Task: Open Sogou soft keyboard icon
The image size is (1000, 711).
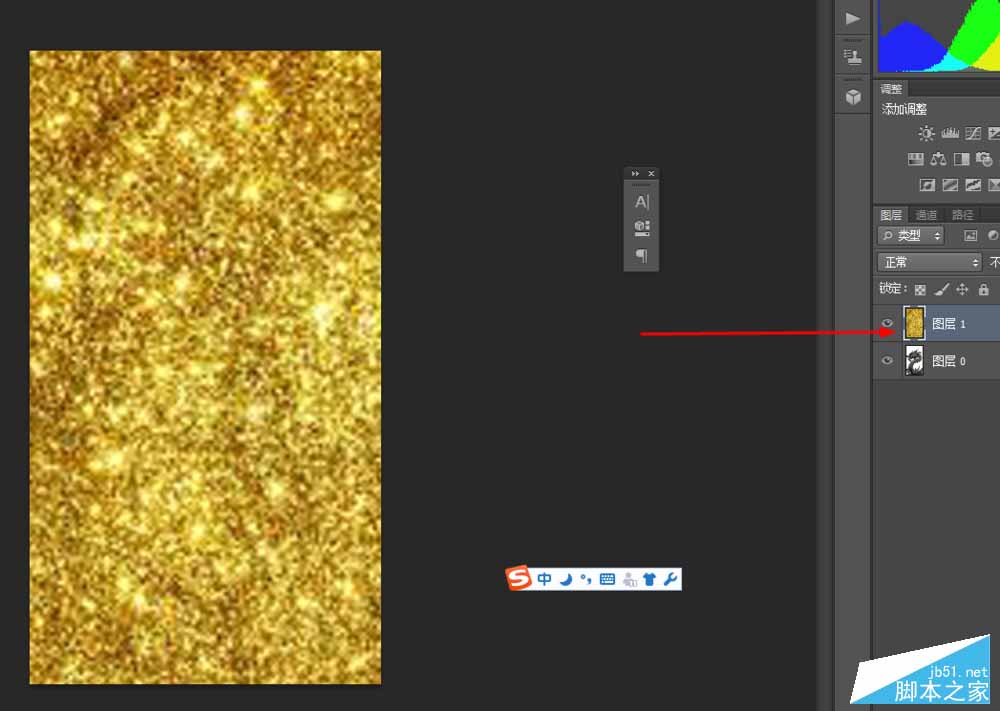Action: 607,579
